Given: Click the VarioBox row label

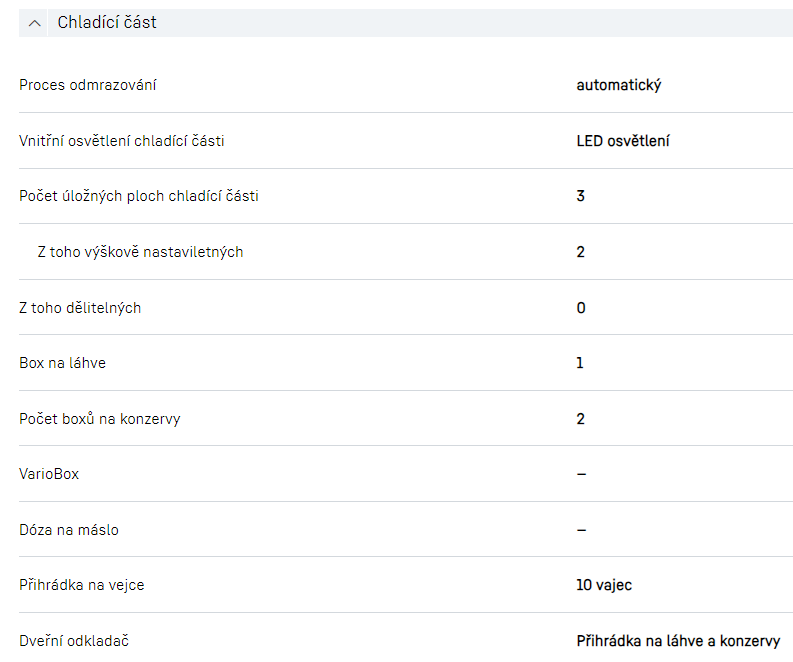Looking at the screenshot, I should [x=49, y=474].
